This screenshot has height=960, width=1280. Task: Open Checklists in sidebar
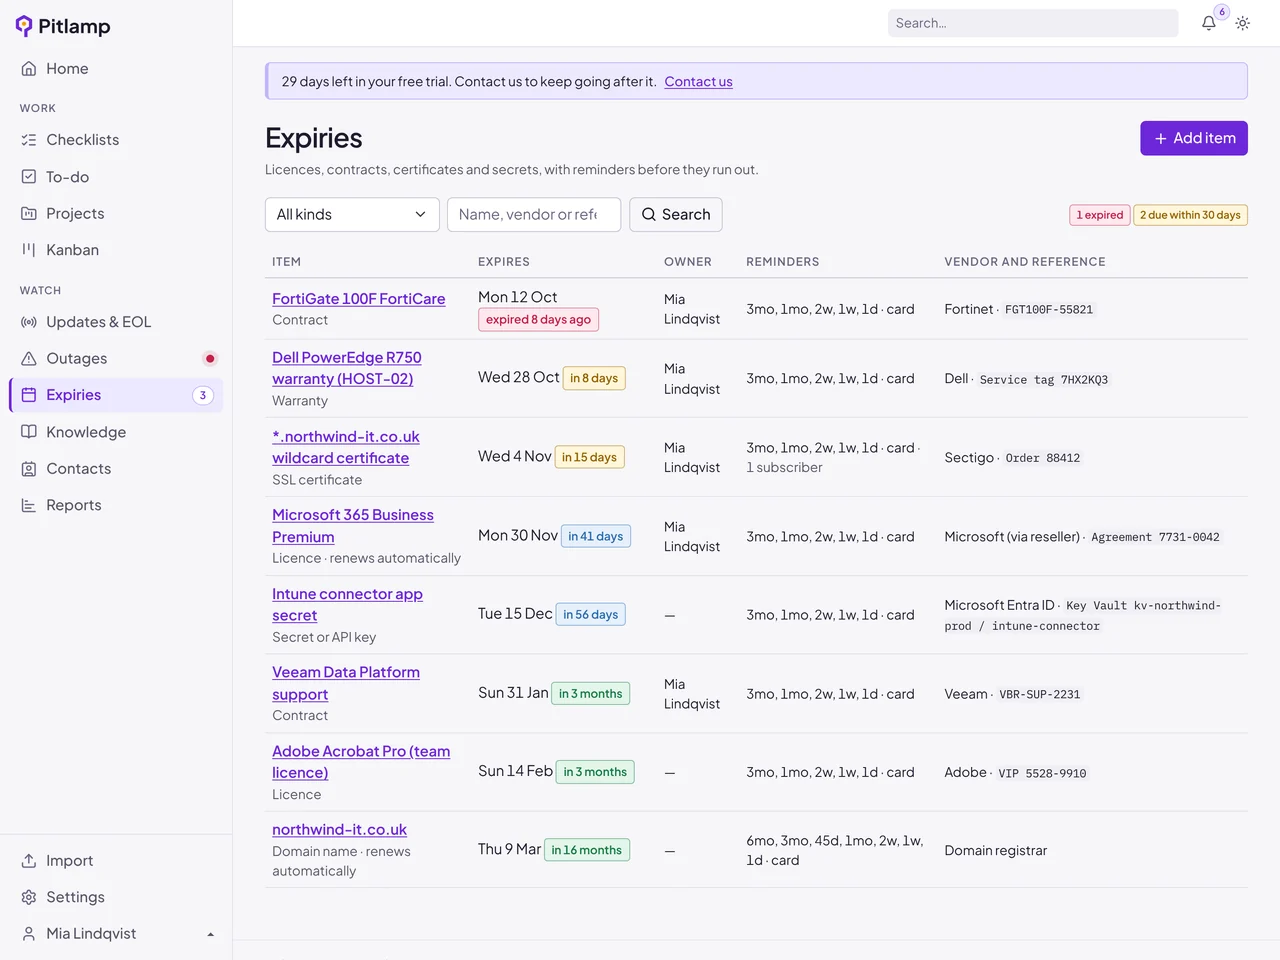point(116,140)
